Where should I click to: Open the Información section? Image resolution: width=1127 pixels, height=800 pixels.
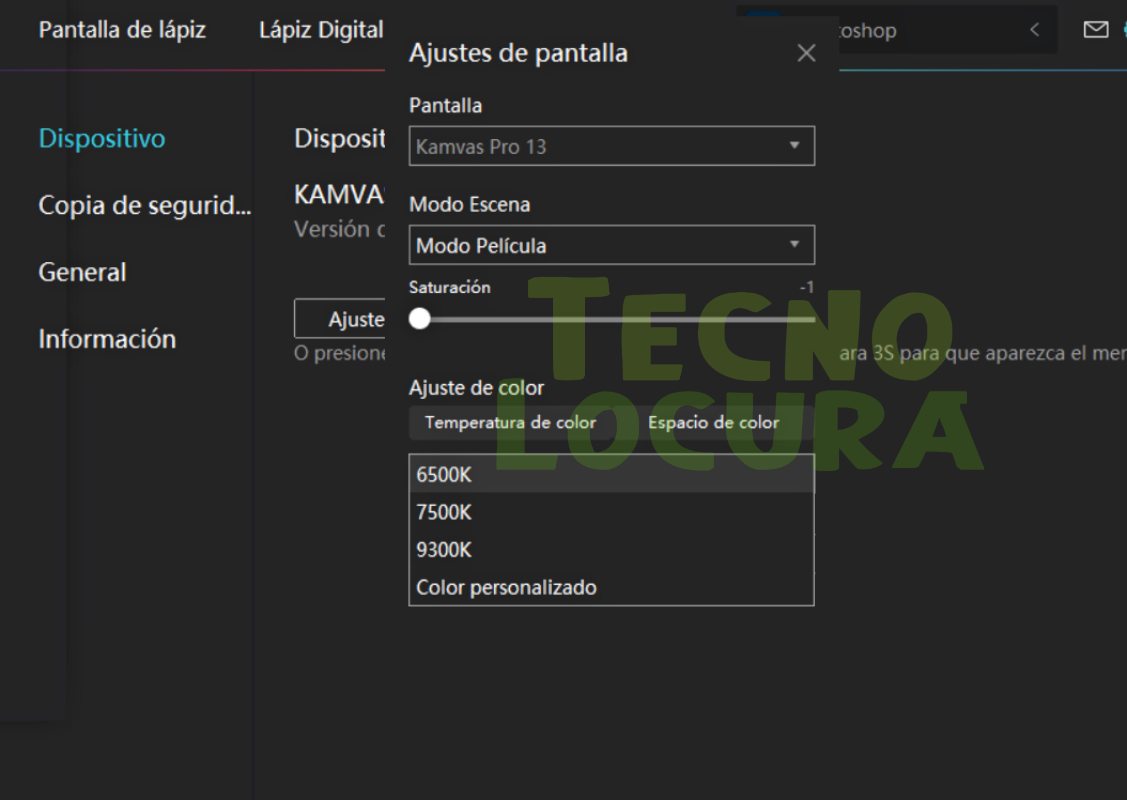click(x=107, y=339)
